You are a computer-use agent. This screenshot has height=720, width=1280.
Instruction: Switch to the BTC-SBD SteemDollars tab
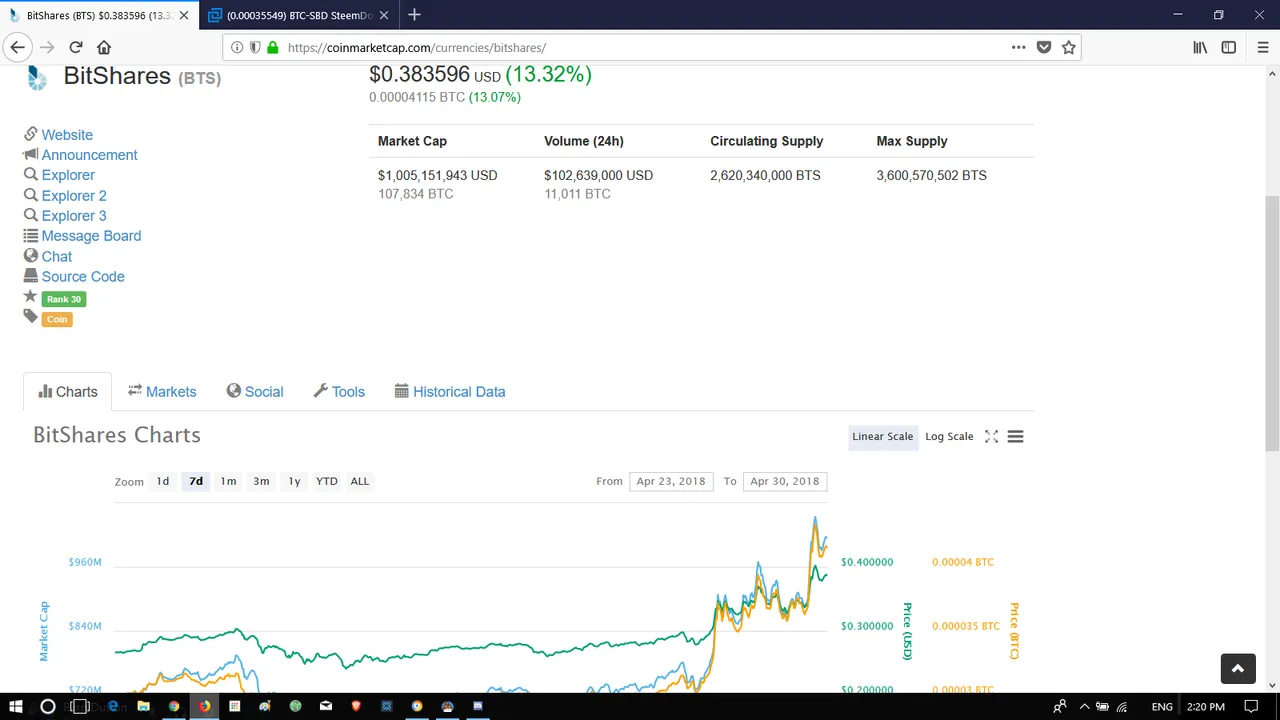(298, 15)
